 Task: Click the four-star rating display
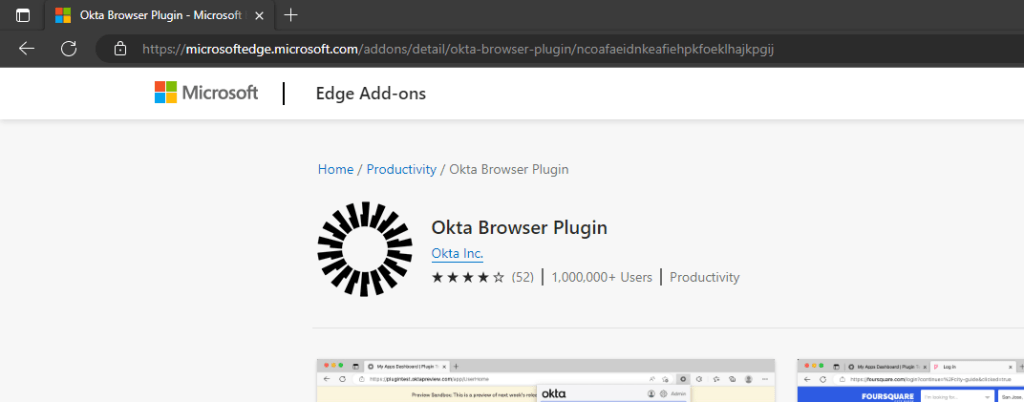(x=468, y=277)
